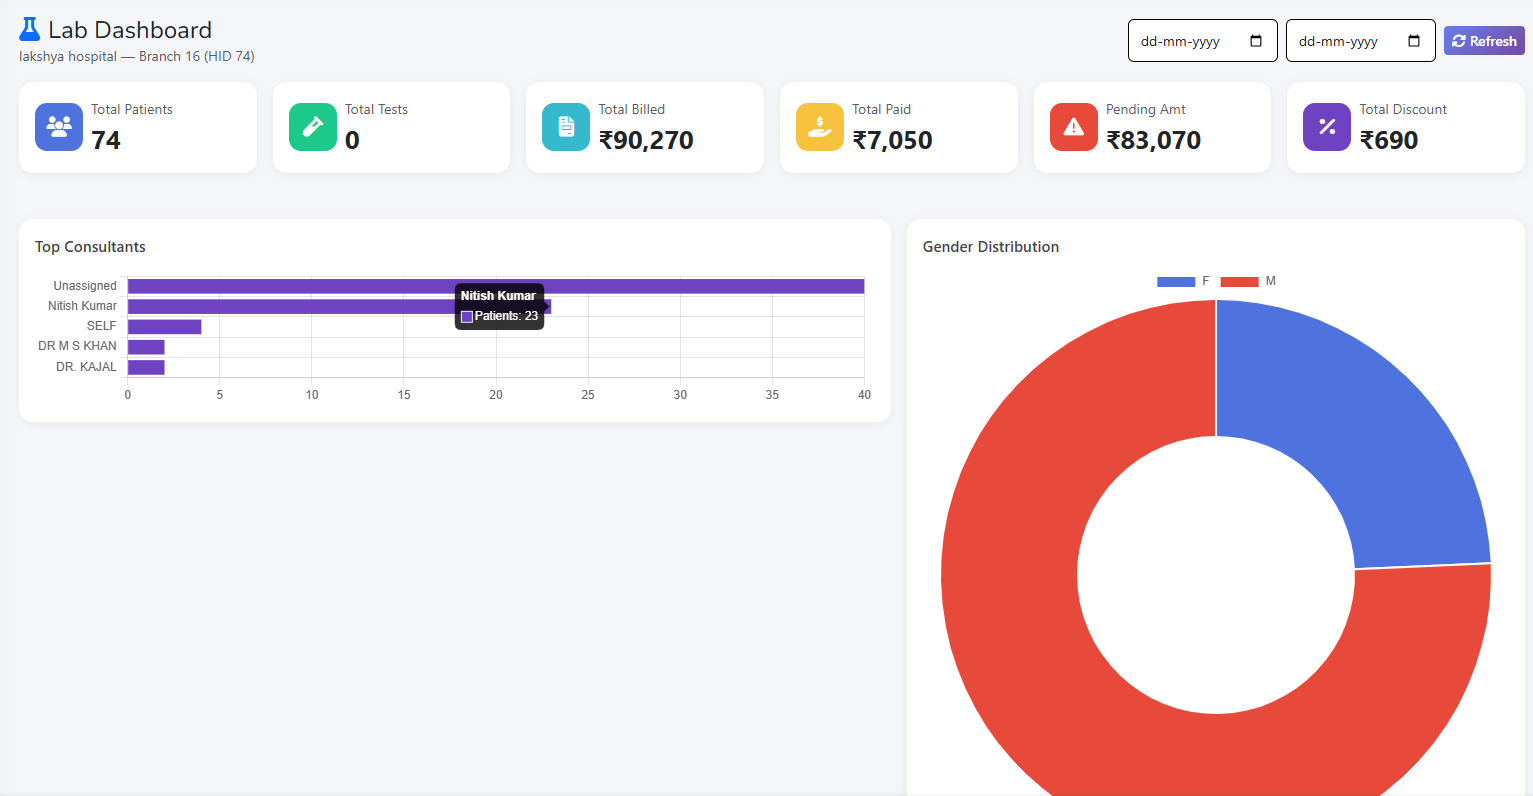Click the Total Paid value ₹7,050
Screen dimensions: 1533x796
pyautogui.click(x=892, y=140)
